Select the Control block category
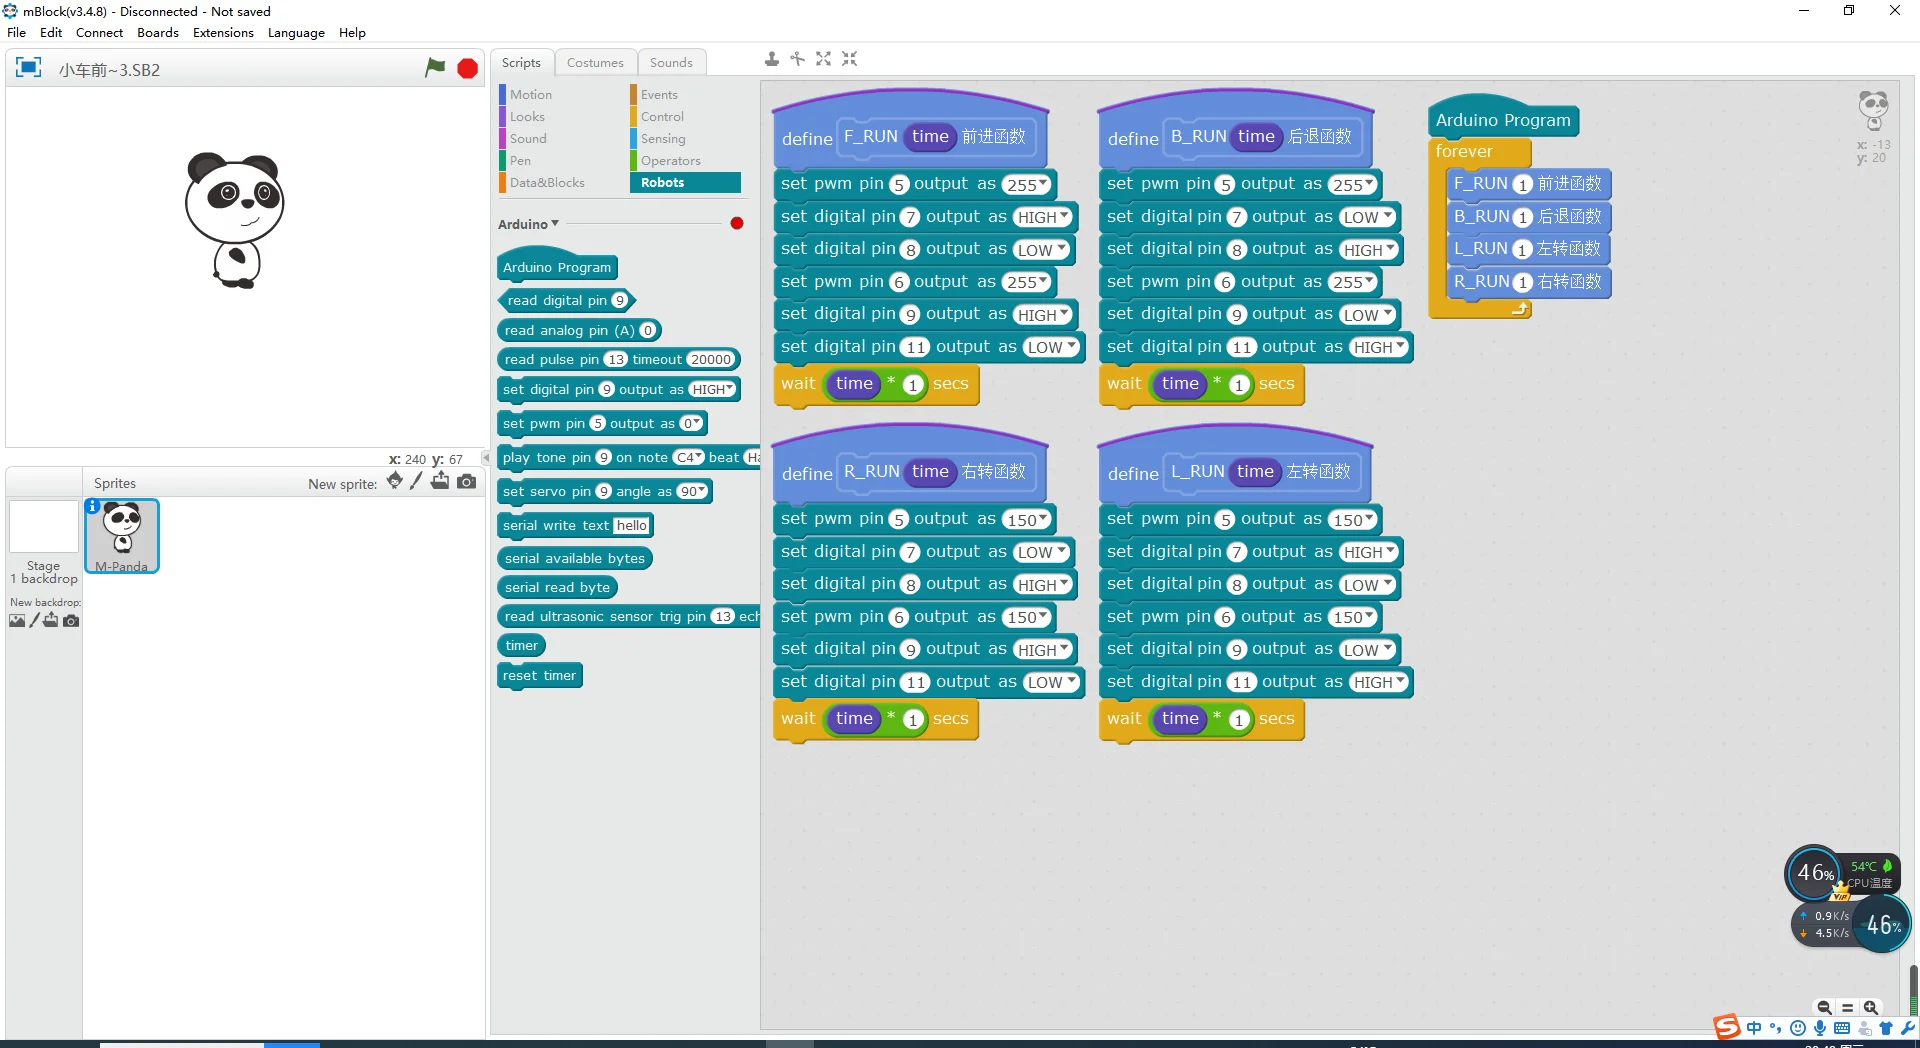The image size is (1920, 1048). 662,117
